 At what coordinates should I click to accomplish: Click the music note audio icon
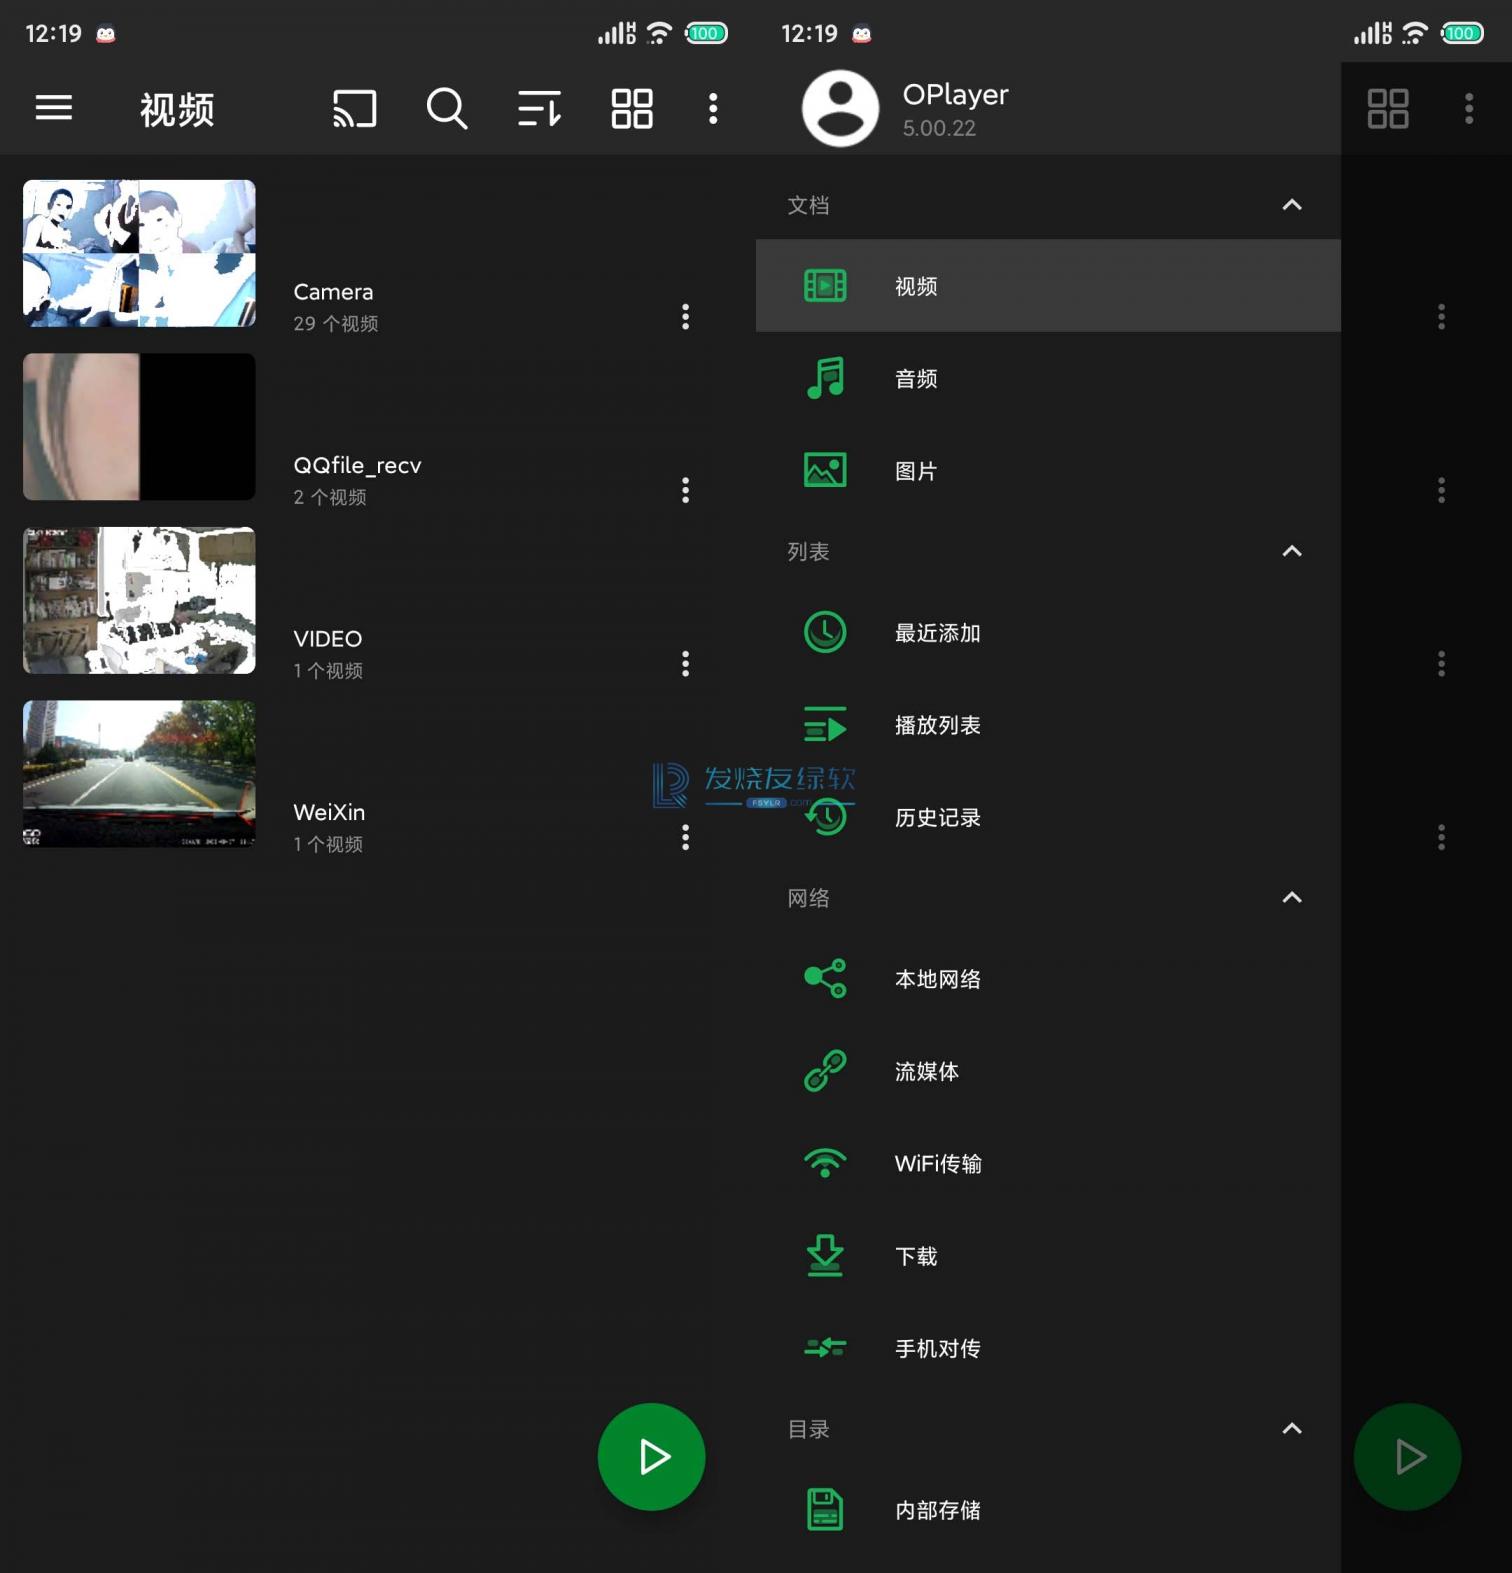click(825, 378)
